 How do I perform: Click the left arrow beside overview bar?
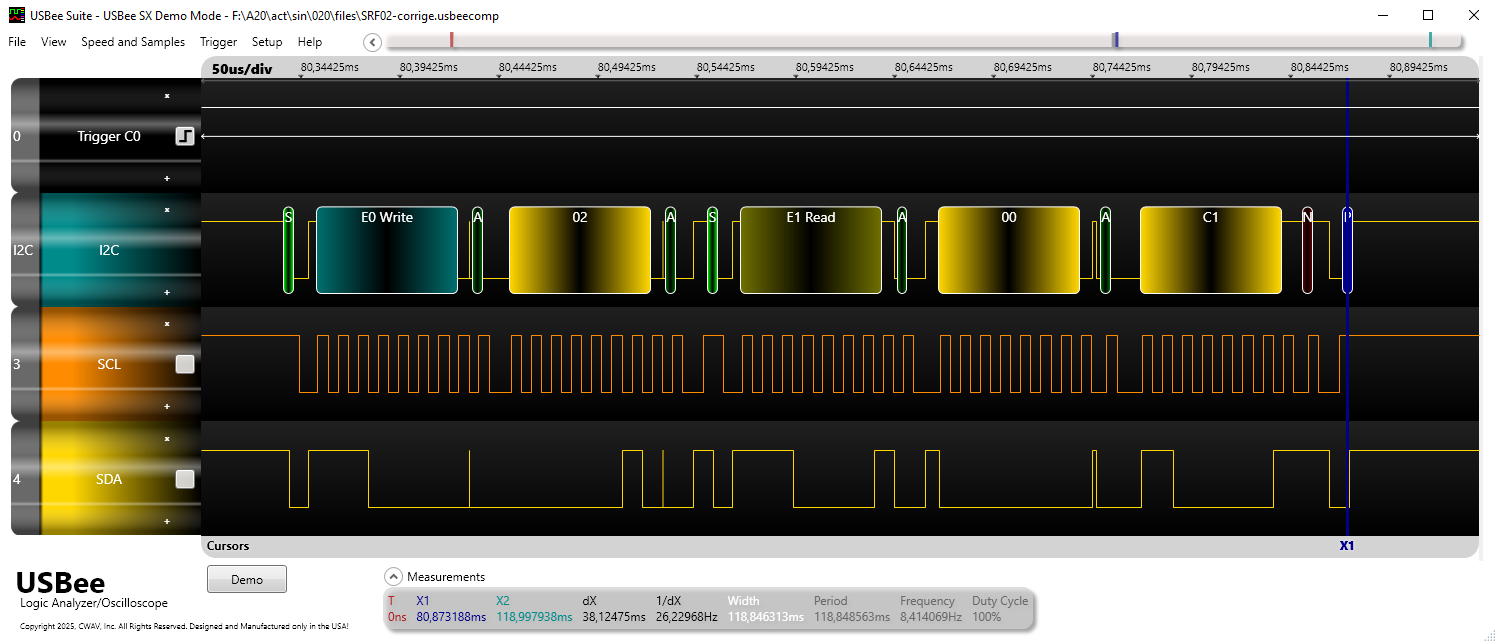(372, 42)
